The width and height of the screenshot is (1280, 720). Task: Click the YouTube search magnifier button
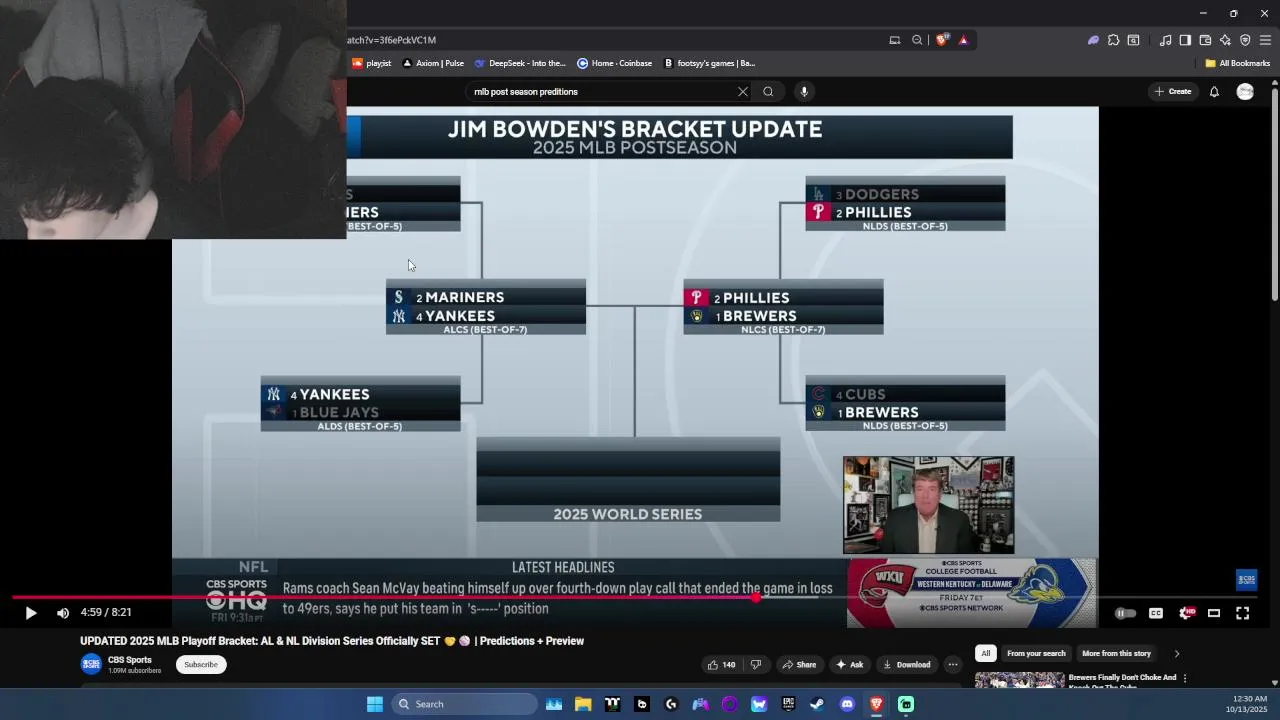click(768, 91)
